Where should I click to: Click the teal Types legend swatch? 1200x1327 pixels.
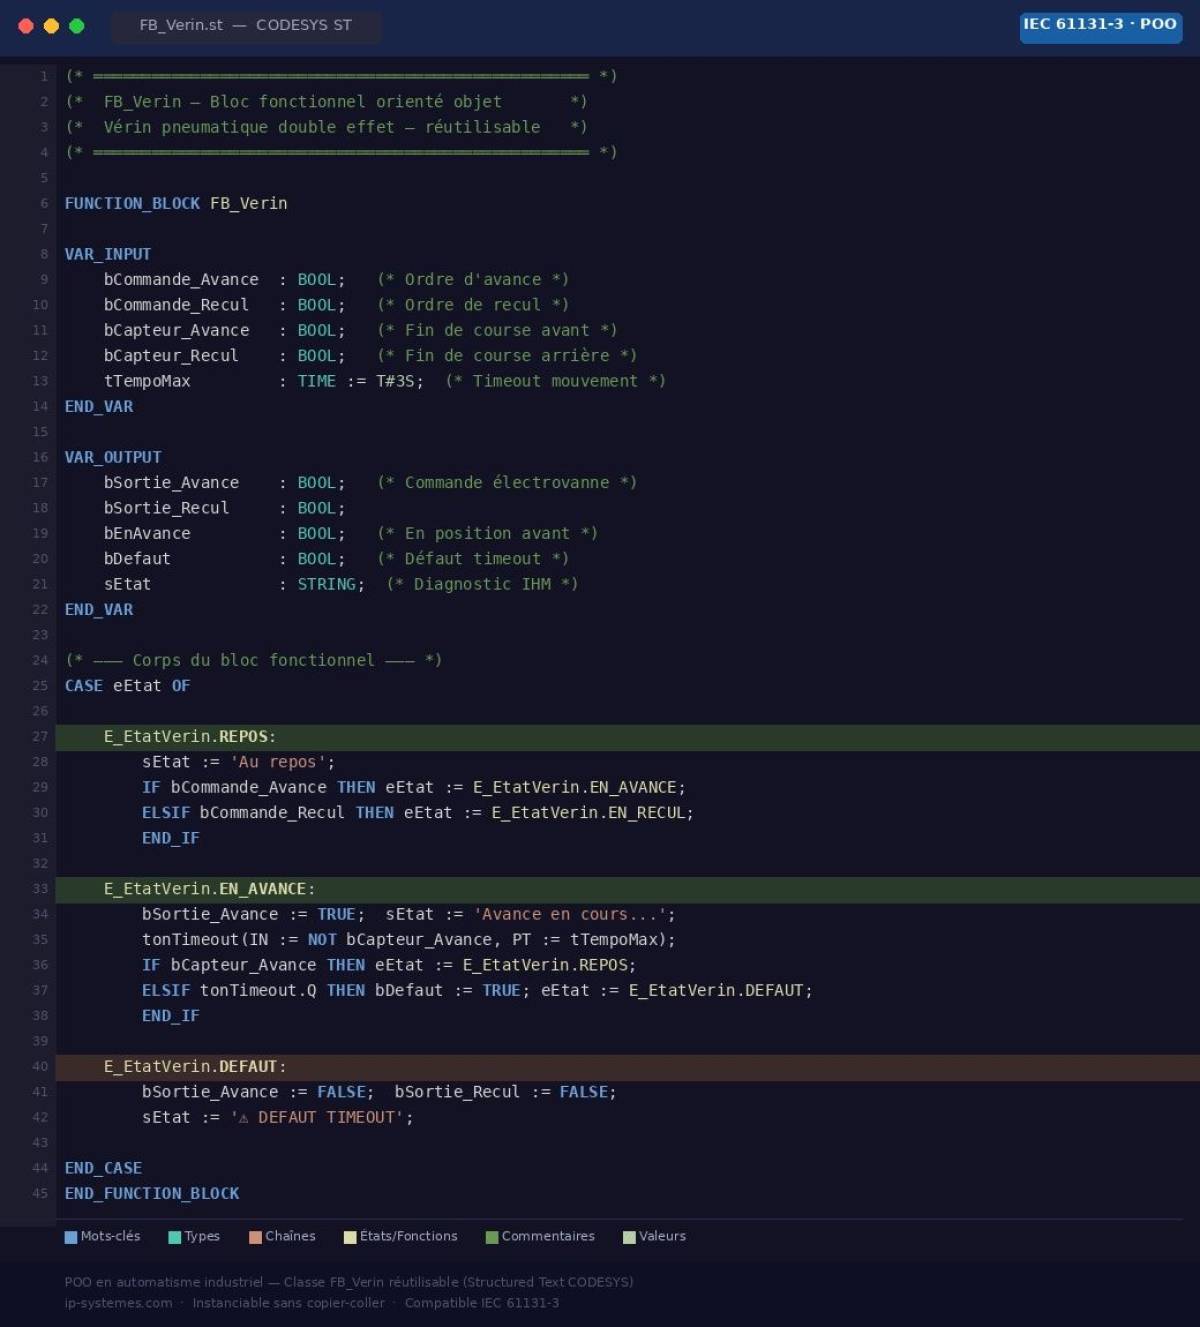[175, 1237]
